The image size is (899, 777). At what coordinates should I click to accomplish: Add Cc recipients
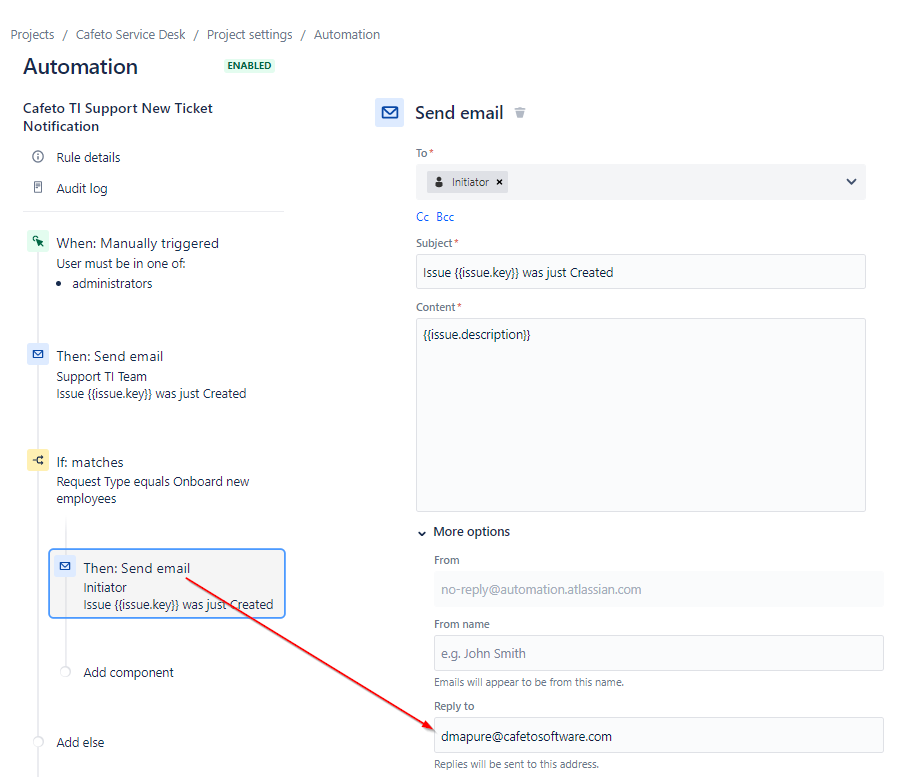(423, 217)
